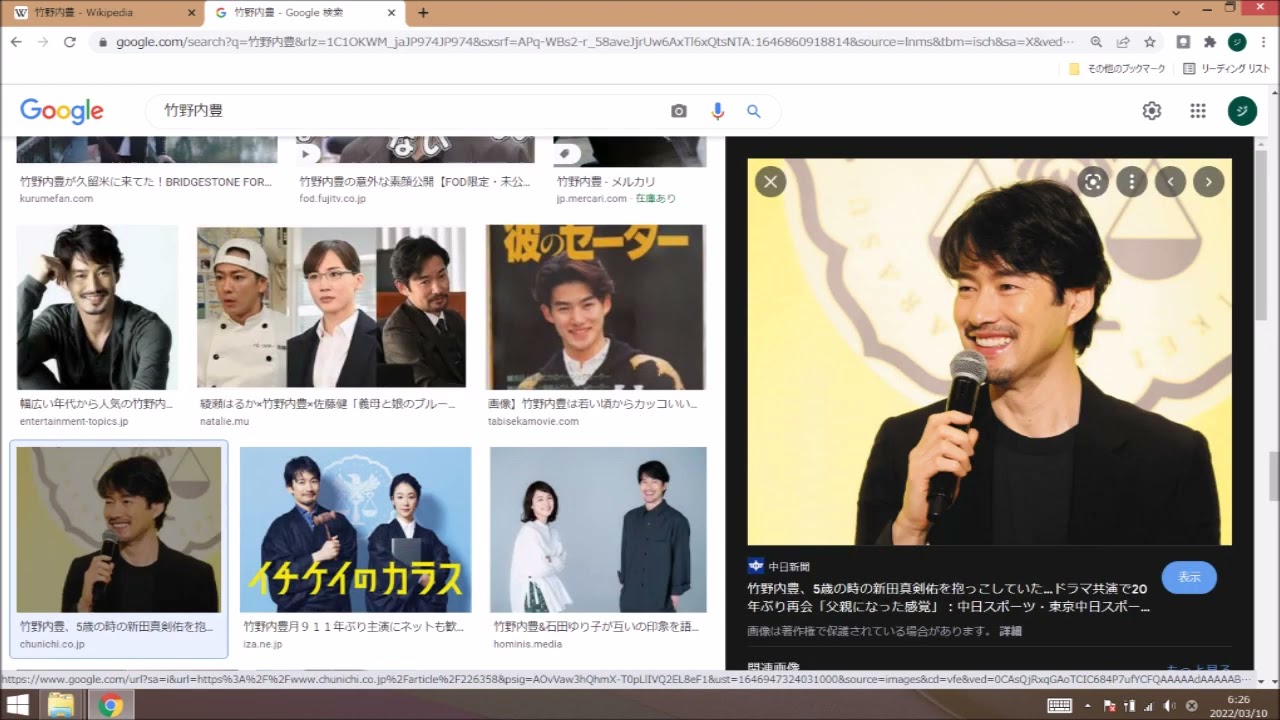Open Google quick settings gear
The height and width of the screenshot is (720, 1280).
[x=1152, y=111]
